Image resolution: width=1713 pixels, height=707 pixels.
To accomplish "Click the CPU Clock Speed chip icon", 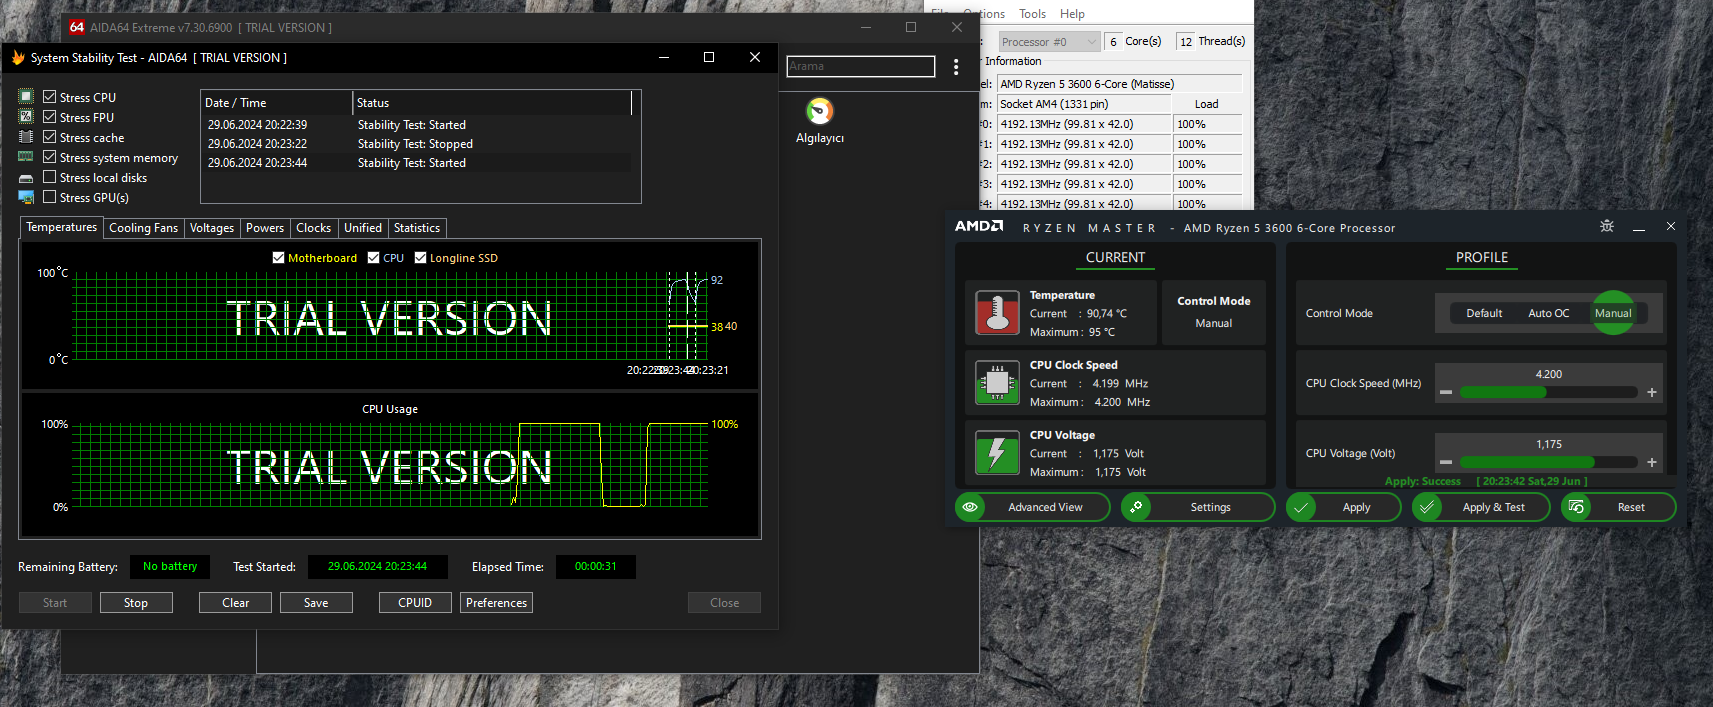I will click(x=996, y=383).
